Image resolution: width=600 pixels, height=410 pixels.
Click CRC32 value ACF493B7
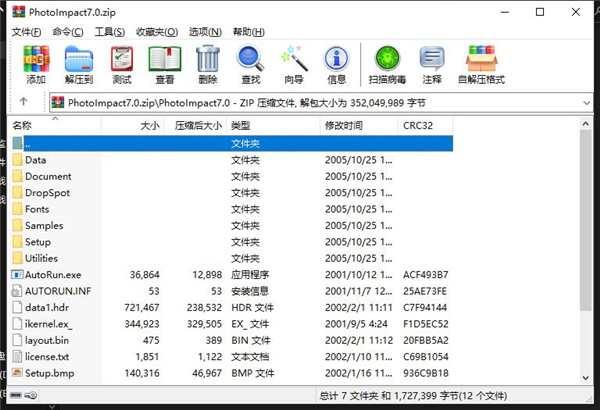click(x=426, y=274)
